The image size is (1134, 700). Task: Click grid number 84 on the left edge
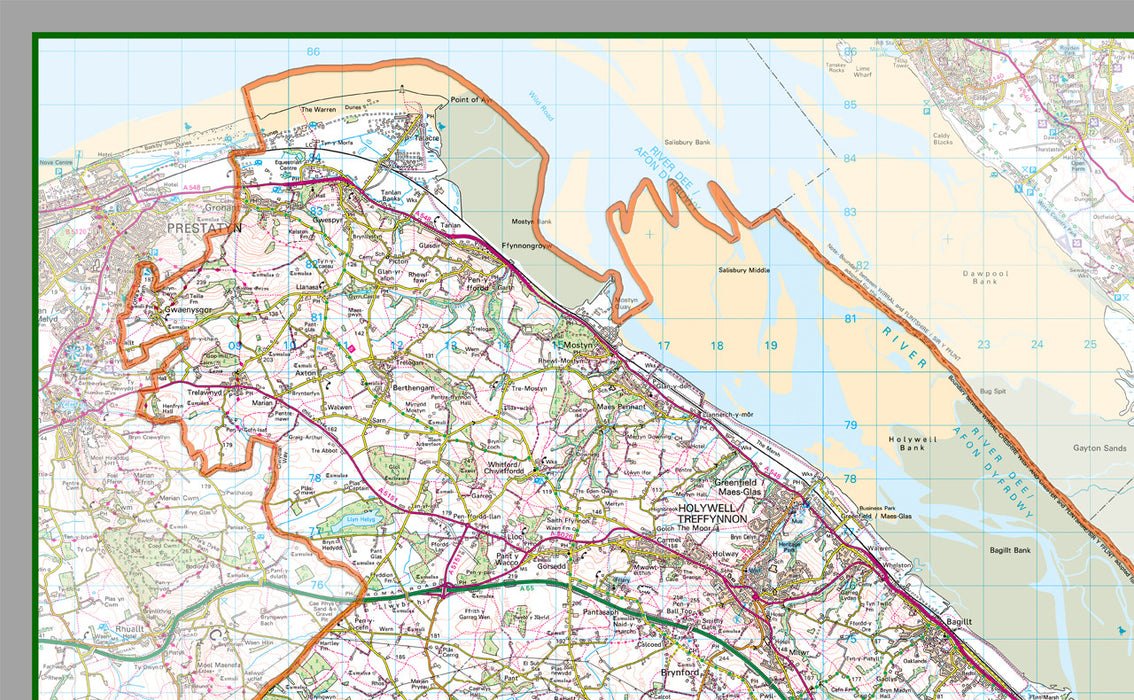pos(313,157)
